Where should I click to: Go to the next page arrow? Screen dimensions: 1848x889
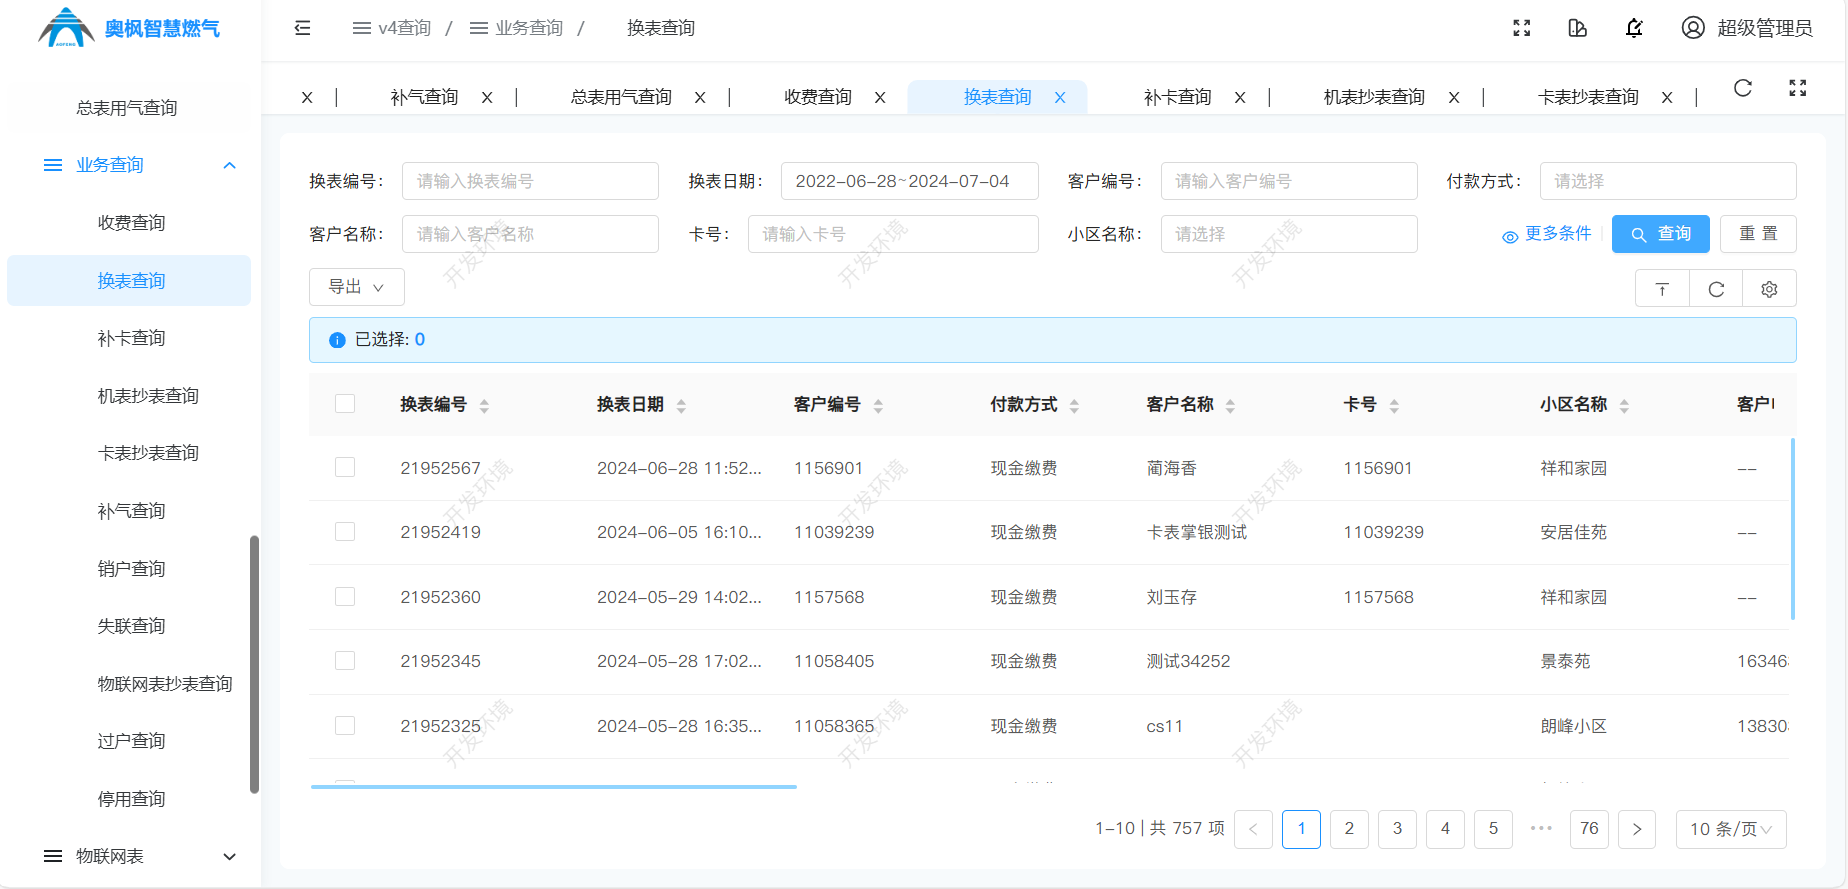[1637, 829]
